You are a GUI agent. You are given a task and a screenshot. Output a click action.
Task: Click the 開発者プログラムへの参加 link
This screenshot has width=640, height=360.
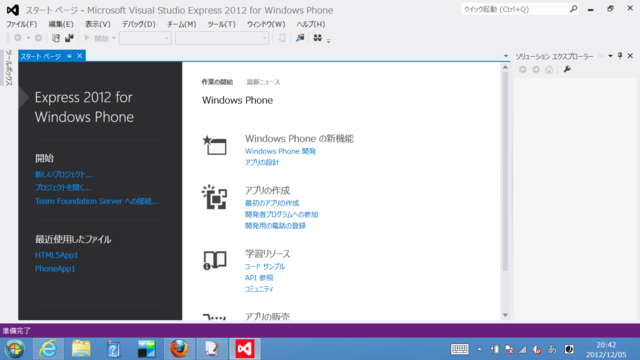(x=282, y=214)
